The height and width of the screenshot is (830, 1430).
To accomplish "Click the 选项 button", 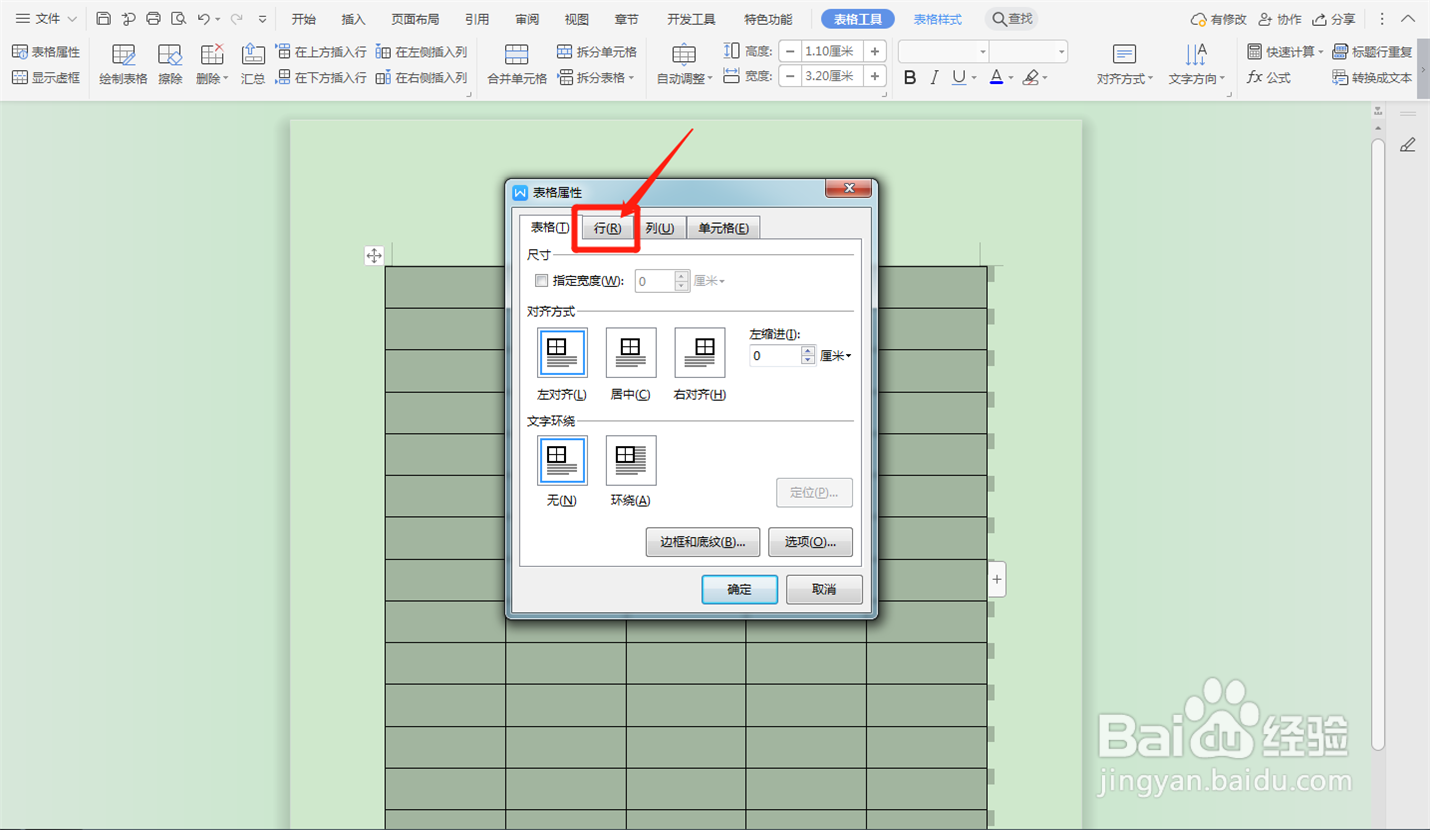I will 810,542.
